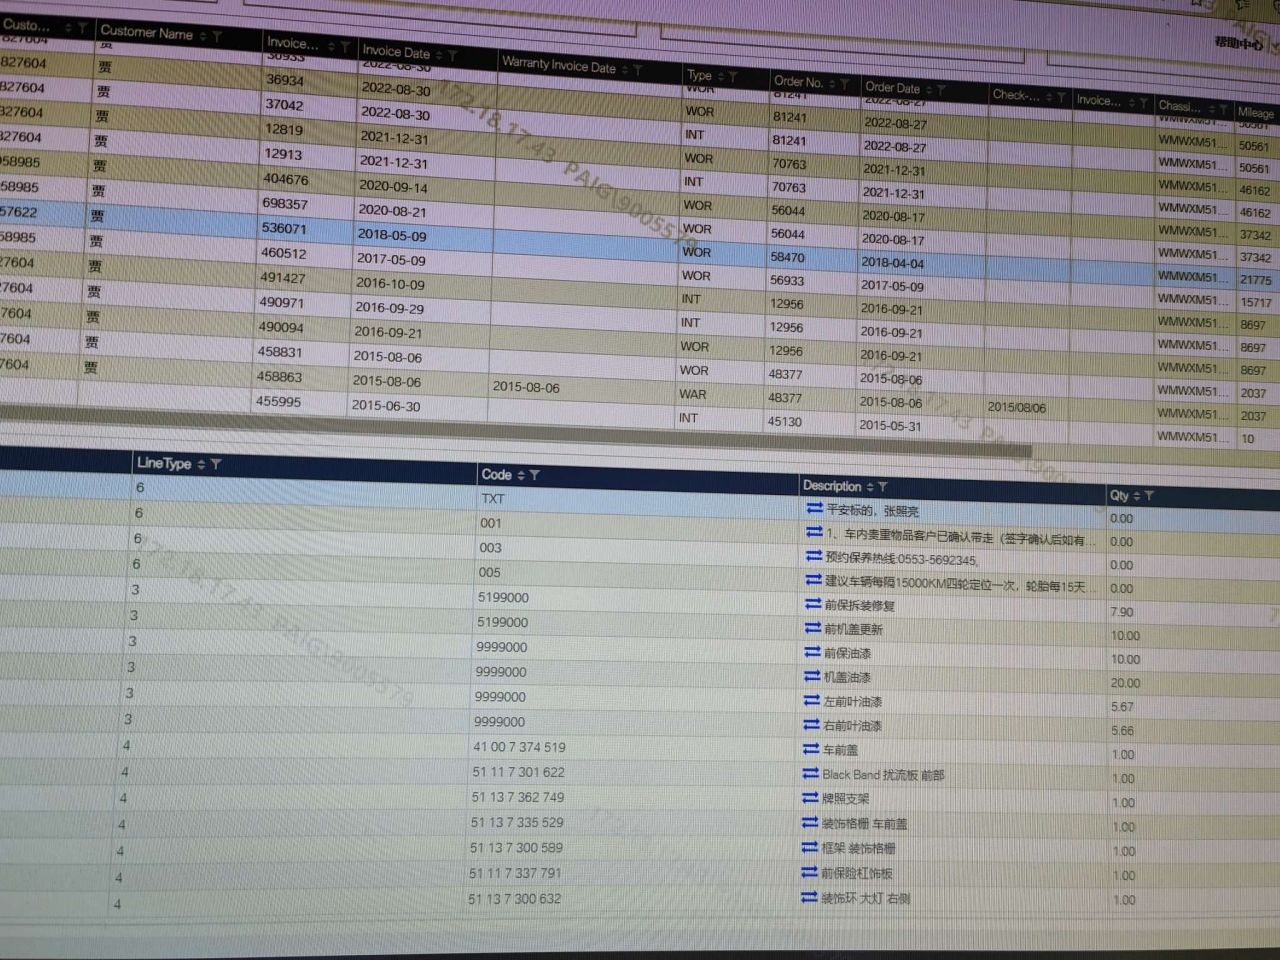Image resolution: width=1280 pixels, height=960 pixels.
Task: Select code 41 00 7 374 519
Action: click(x=519, y=747)
